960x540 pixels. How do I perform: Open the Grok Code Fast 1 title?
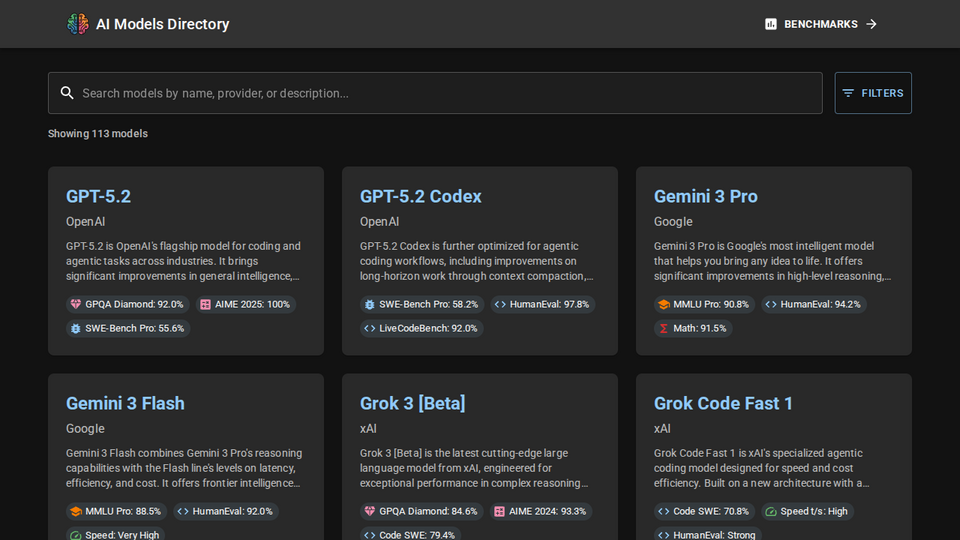pos(723,403)
